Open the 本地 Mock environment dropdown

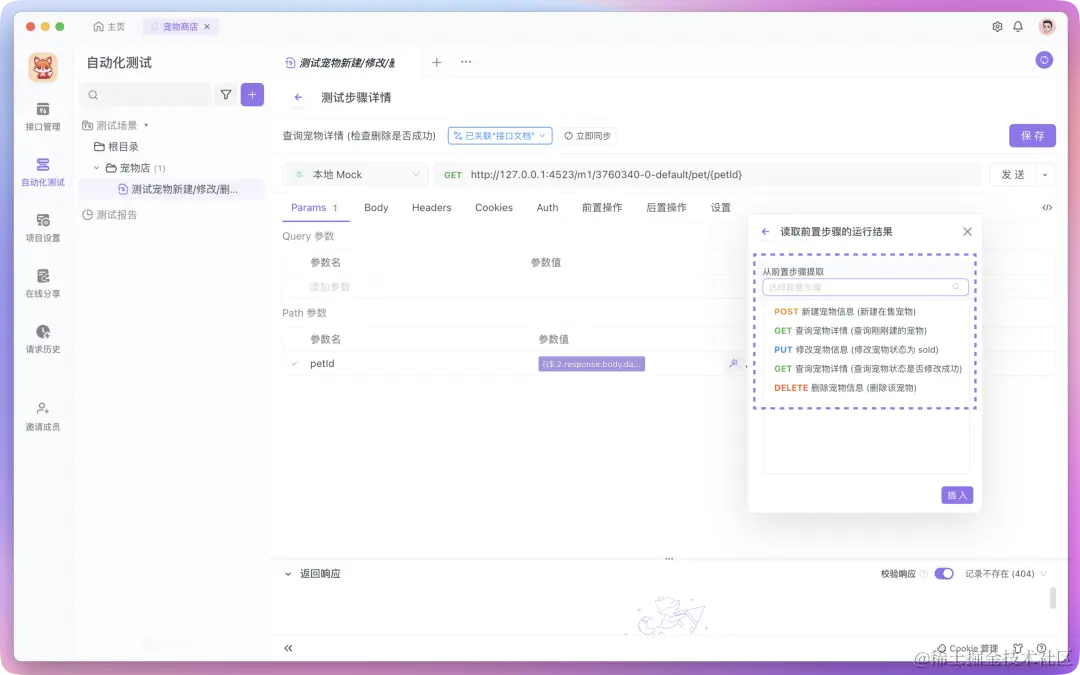(354, 173)
